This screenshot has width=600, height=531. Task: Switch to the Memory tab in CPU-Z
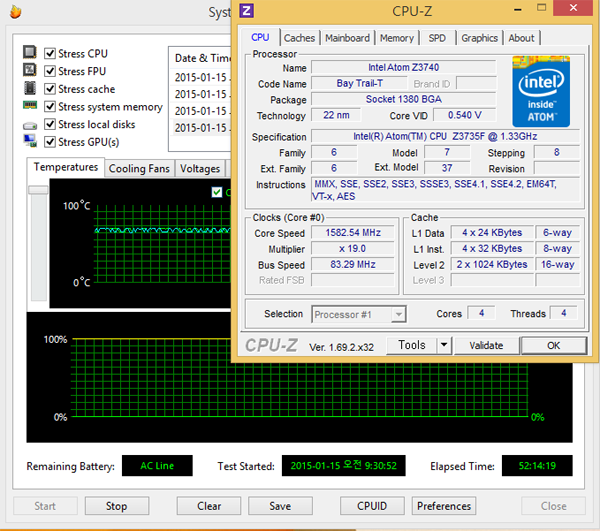point(397,38)
